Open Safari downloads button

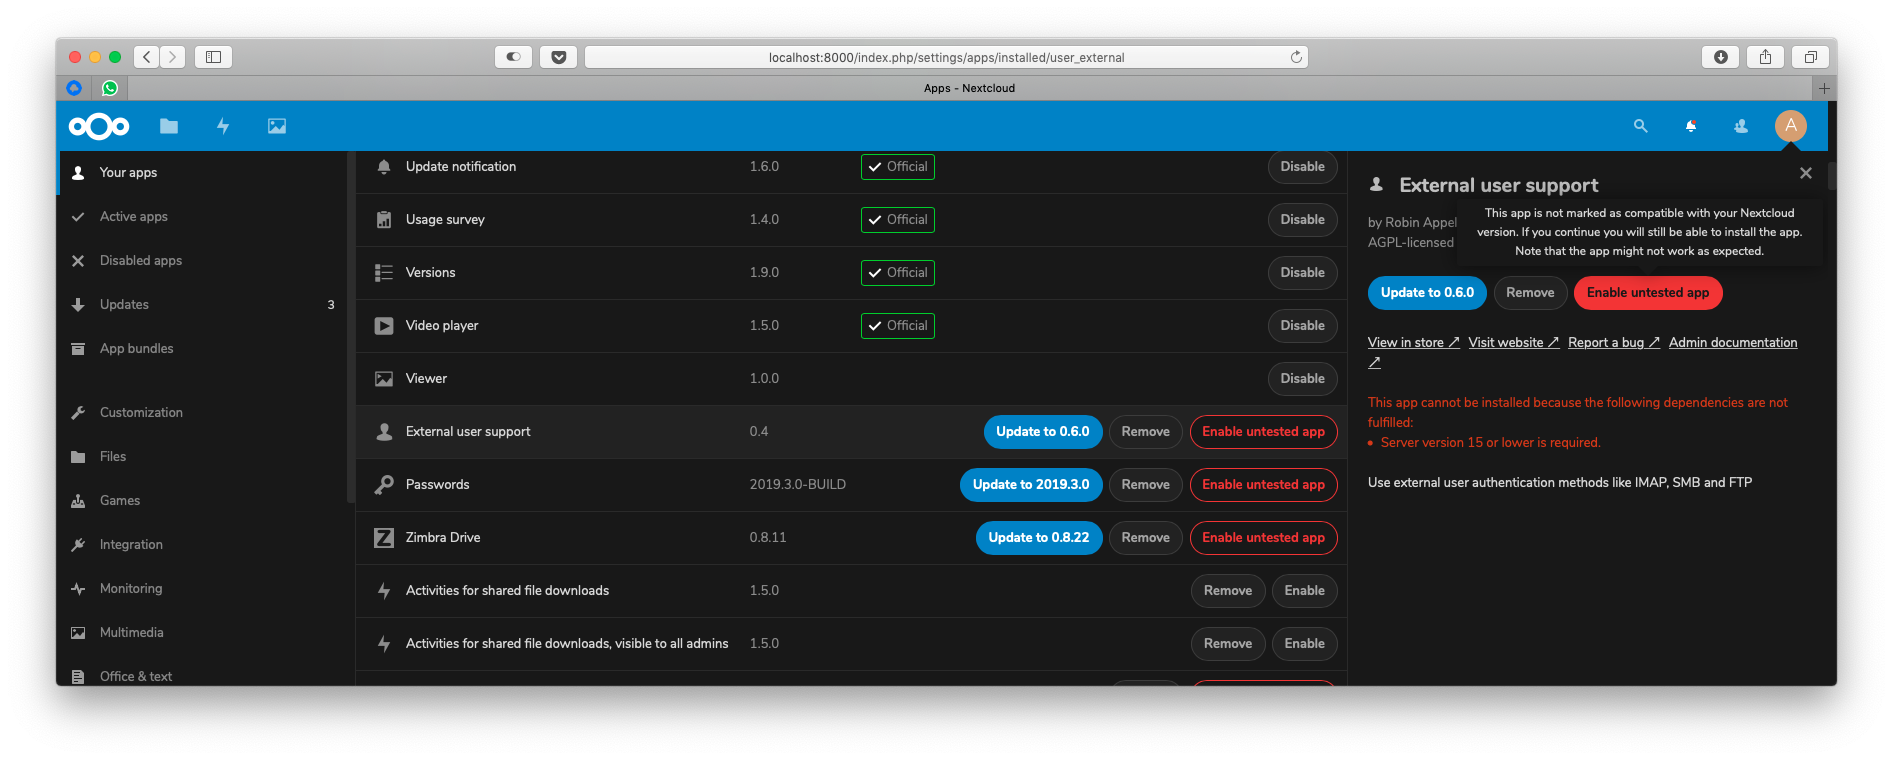click(x=1720, y=57)
